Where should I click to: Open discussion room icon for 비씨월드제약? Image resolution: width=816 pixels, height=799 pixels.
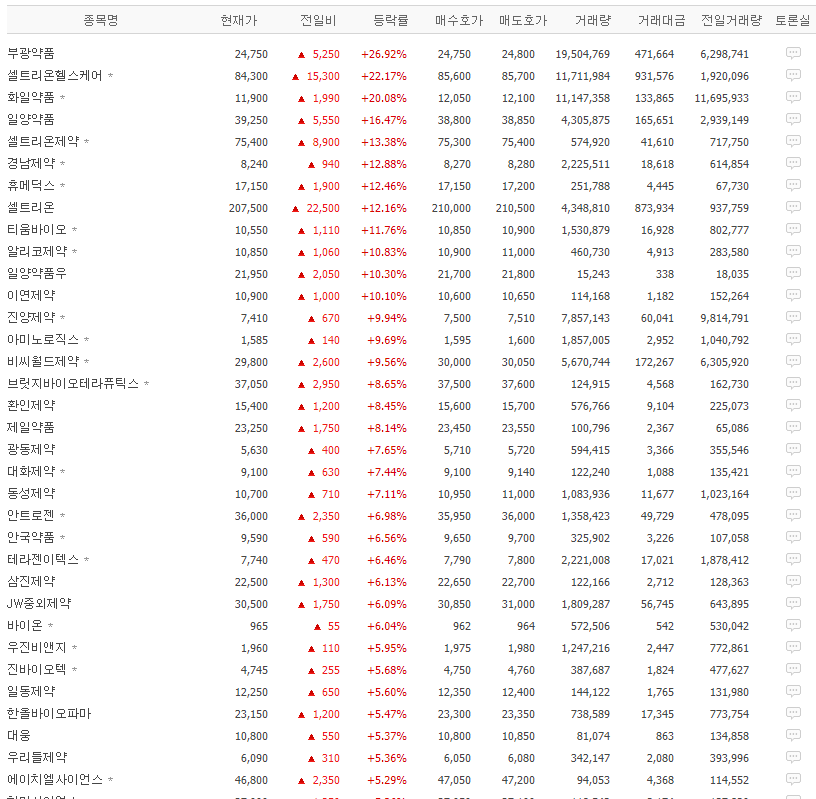pyautogui.click(x=793, y=361)
